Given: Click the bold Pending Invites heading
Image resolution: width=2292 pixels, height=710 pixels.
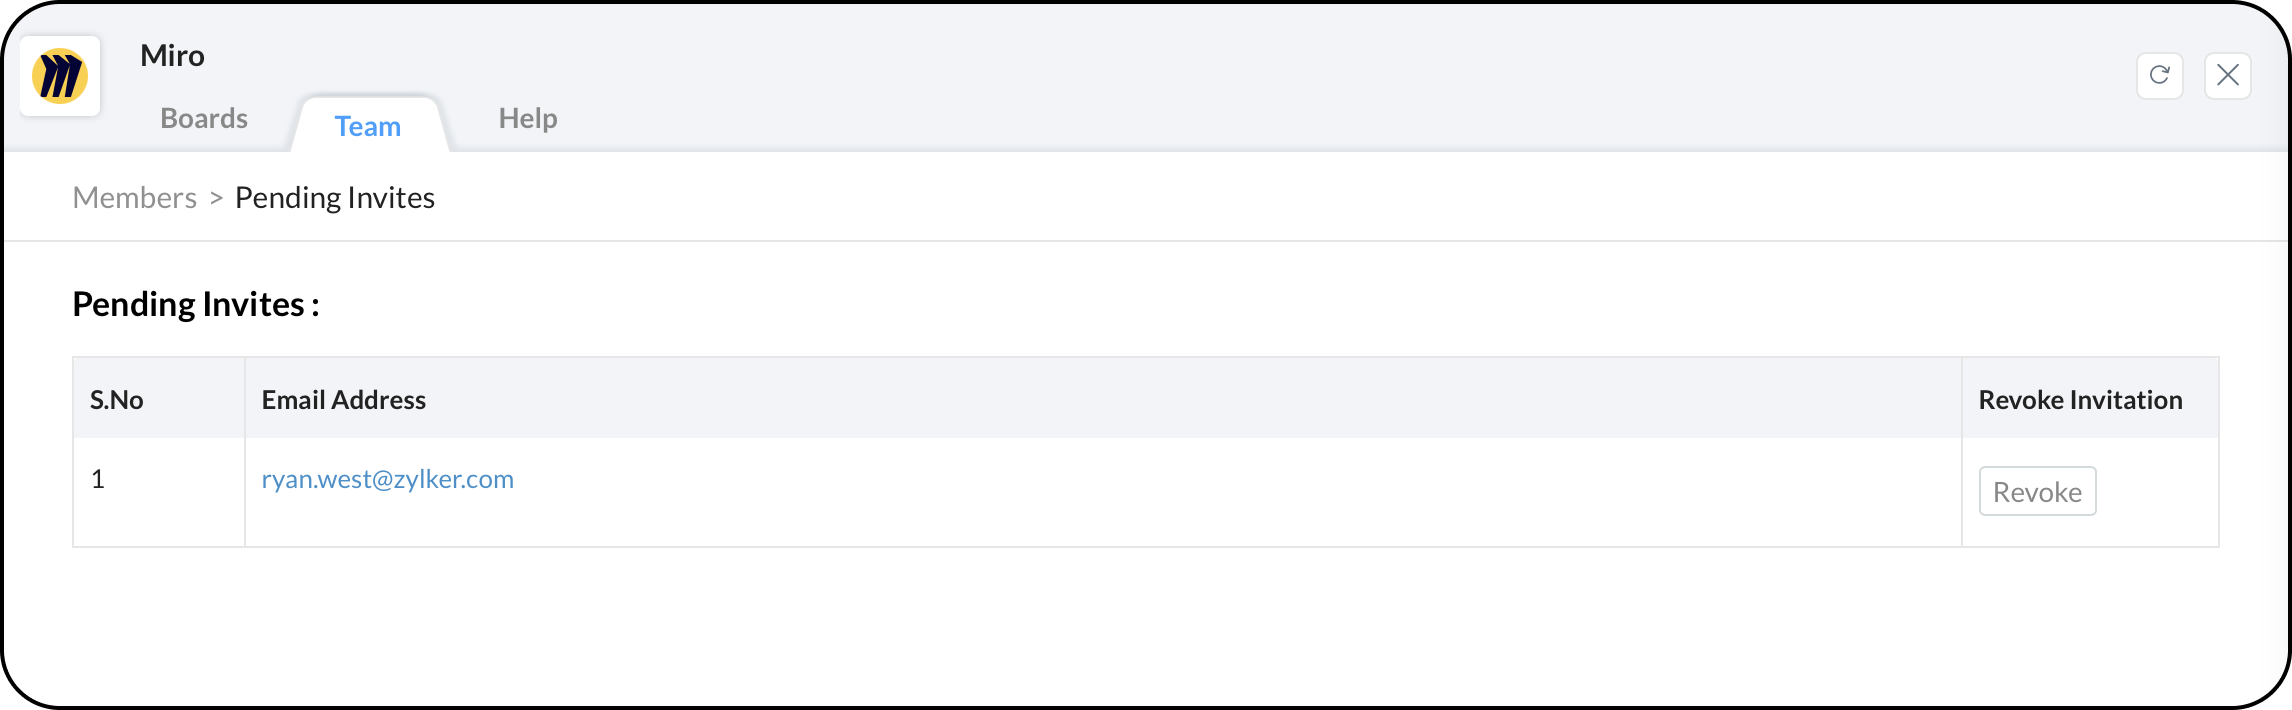Looking at the screenshot, I should 196,304.
